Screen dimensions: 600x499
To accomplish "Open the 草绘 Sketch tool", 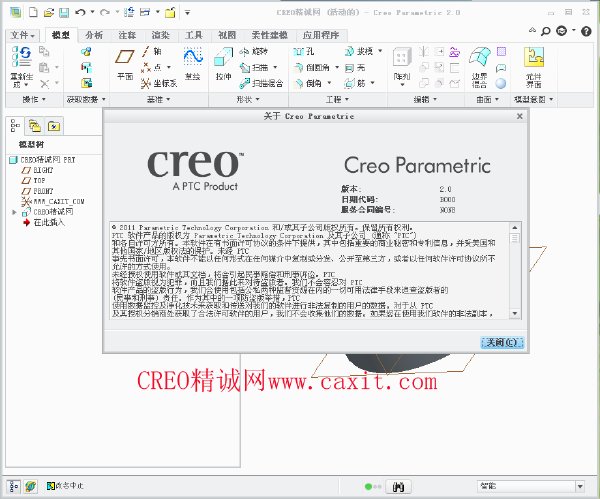I will click(192, 63).
